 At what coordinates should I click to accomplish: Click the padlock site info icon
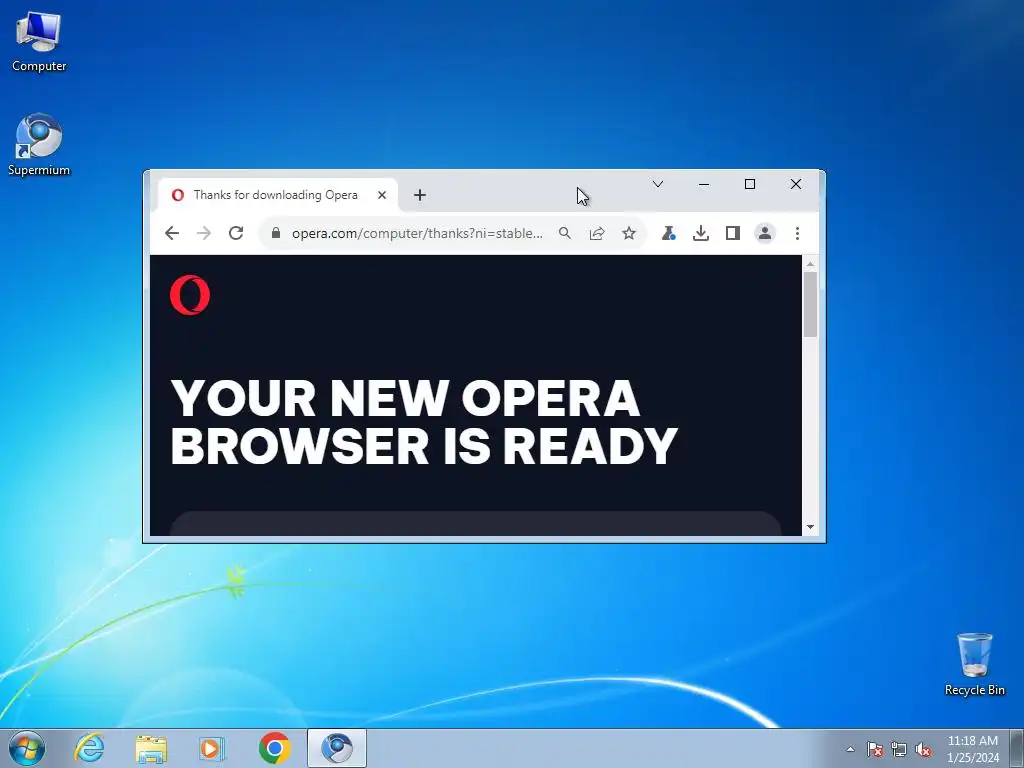[276, 233]
